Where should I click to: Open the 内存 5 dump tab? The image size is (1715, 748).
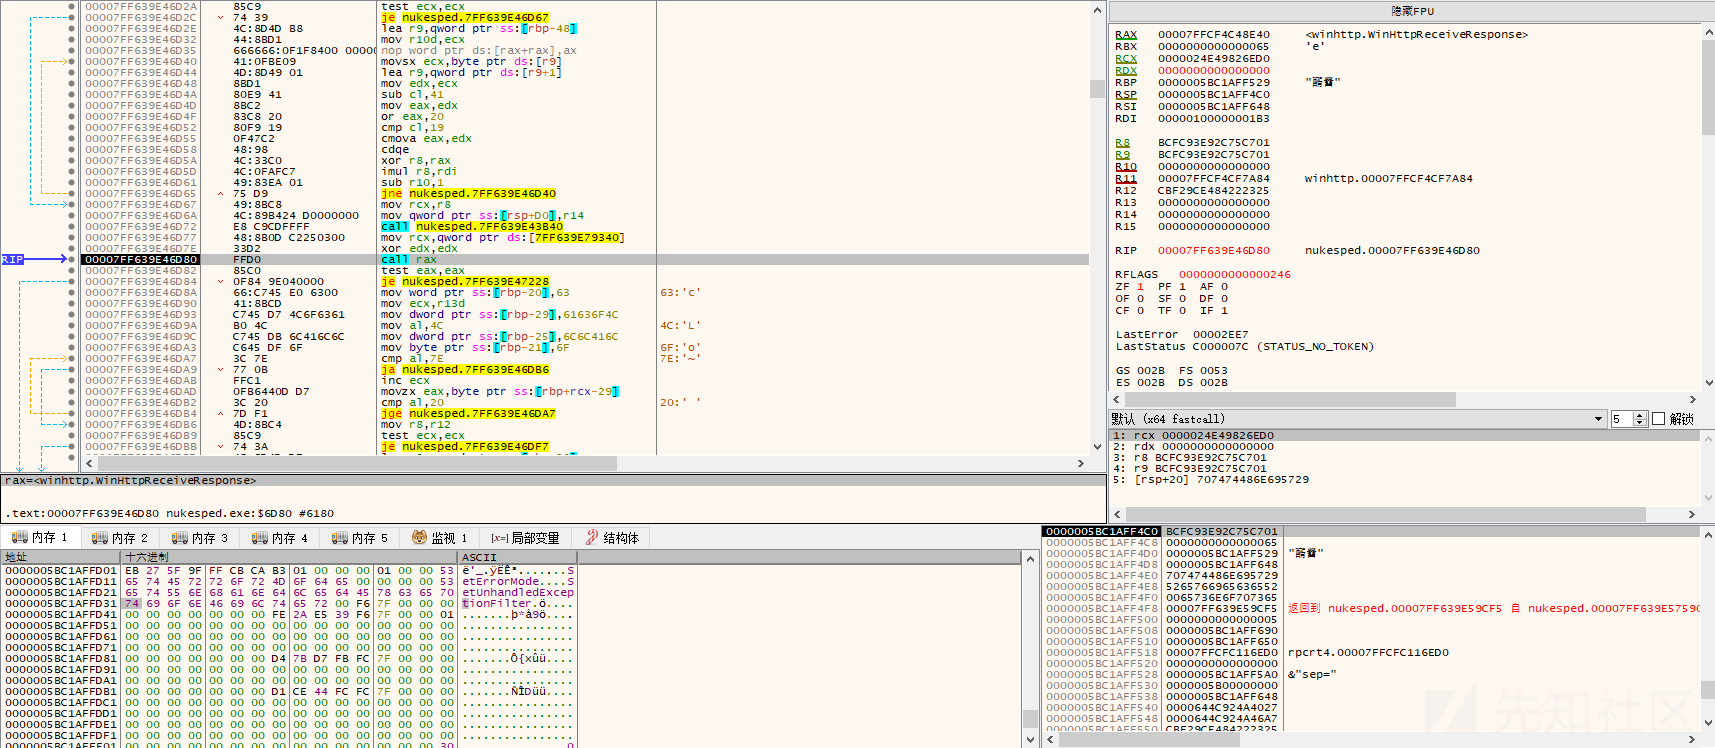coord(360,538)
